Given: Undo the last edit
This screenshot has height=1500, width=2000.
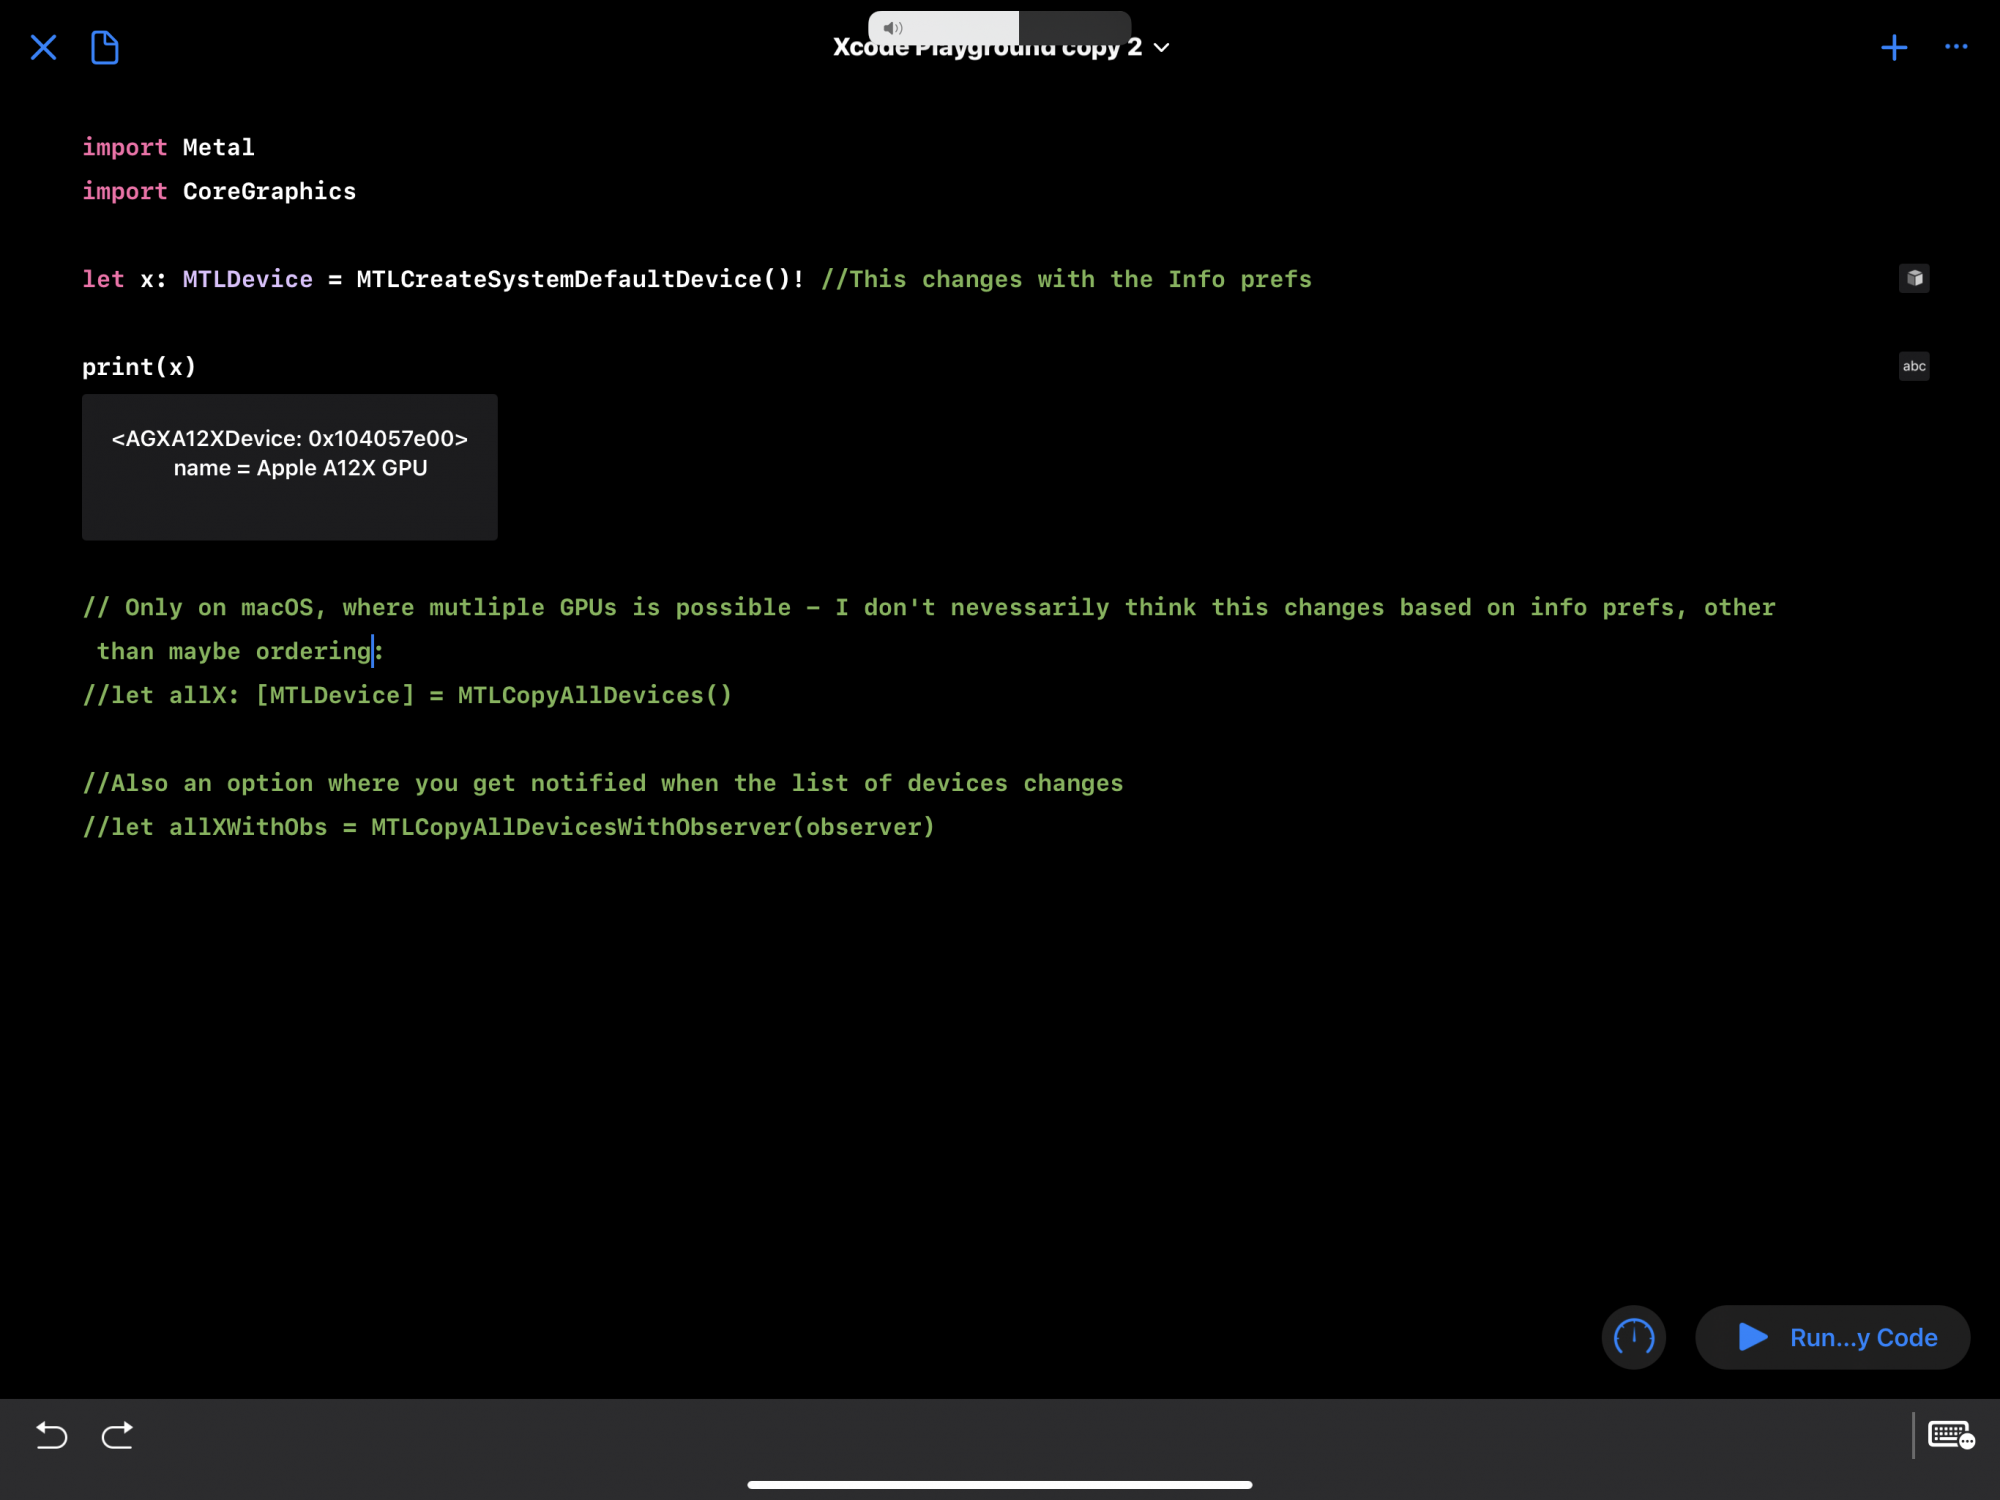Looking at the screenshot, I should [51, 1436].
